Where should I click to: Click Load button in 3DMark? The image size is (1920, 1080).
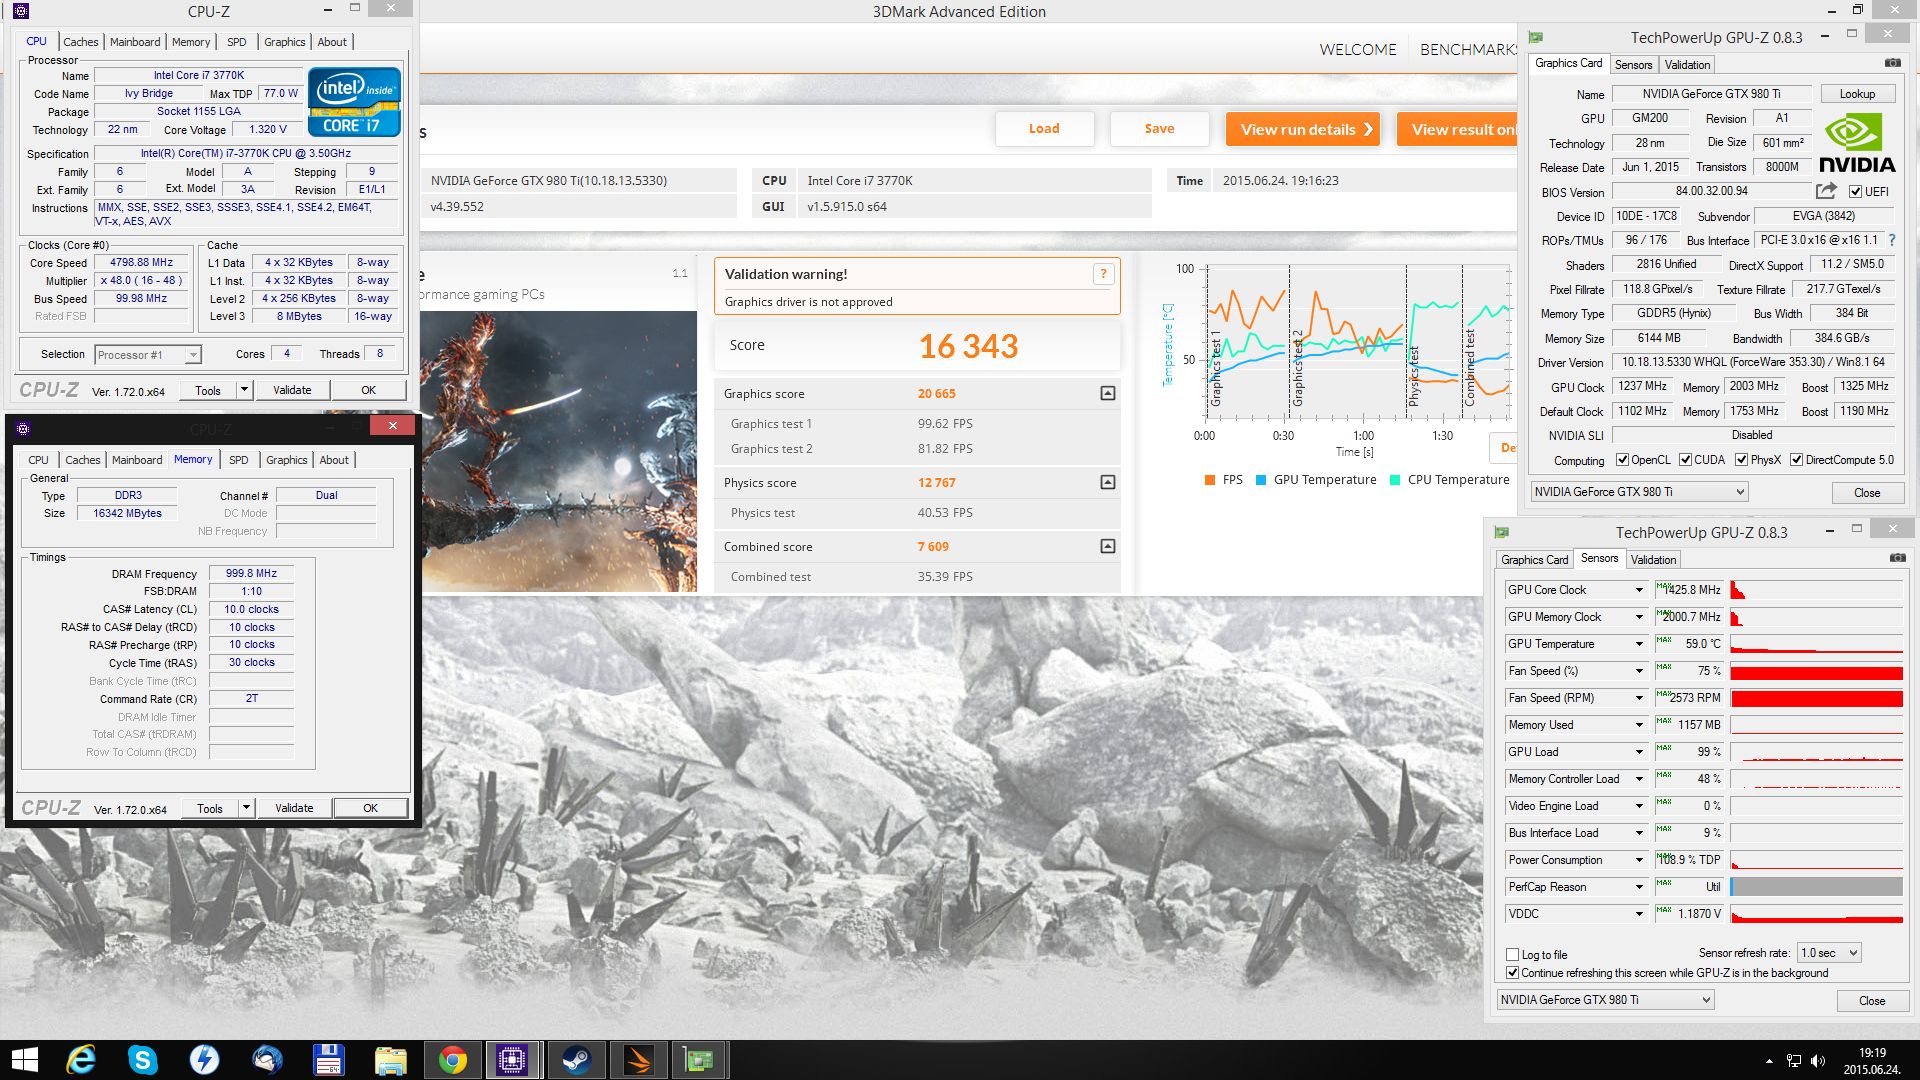click(1044, 129)
